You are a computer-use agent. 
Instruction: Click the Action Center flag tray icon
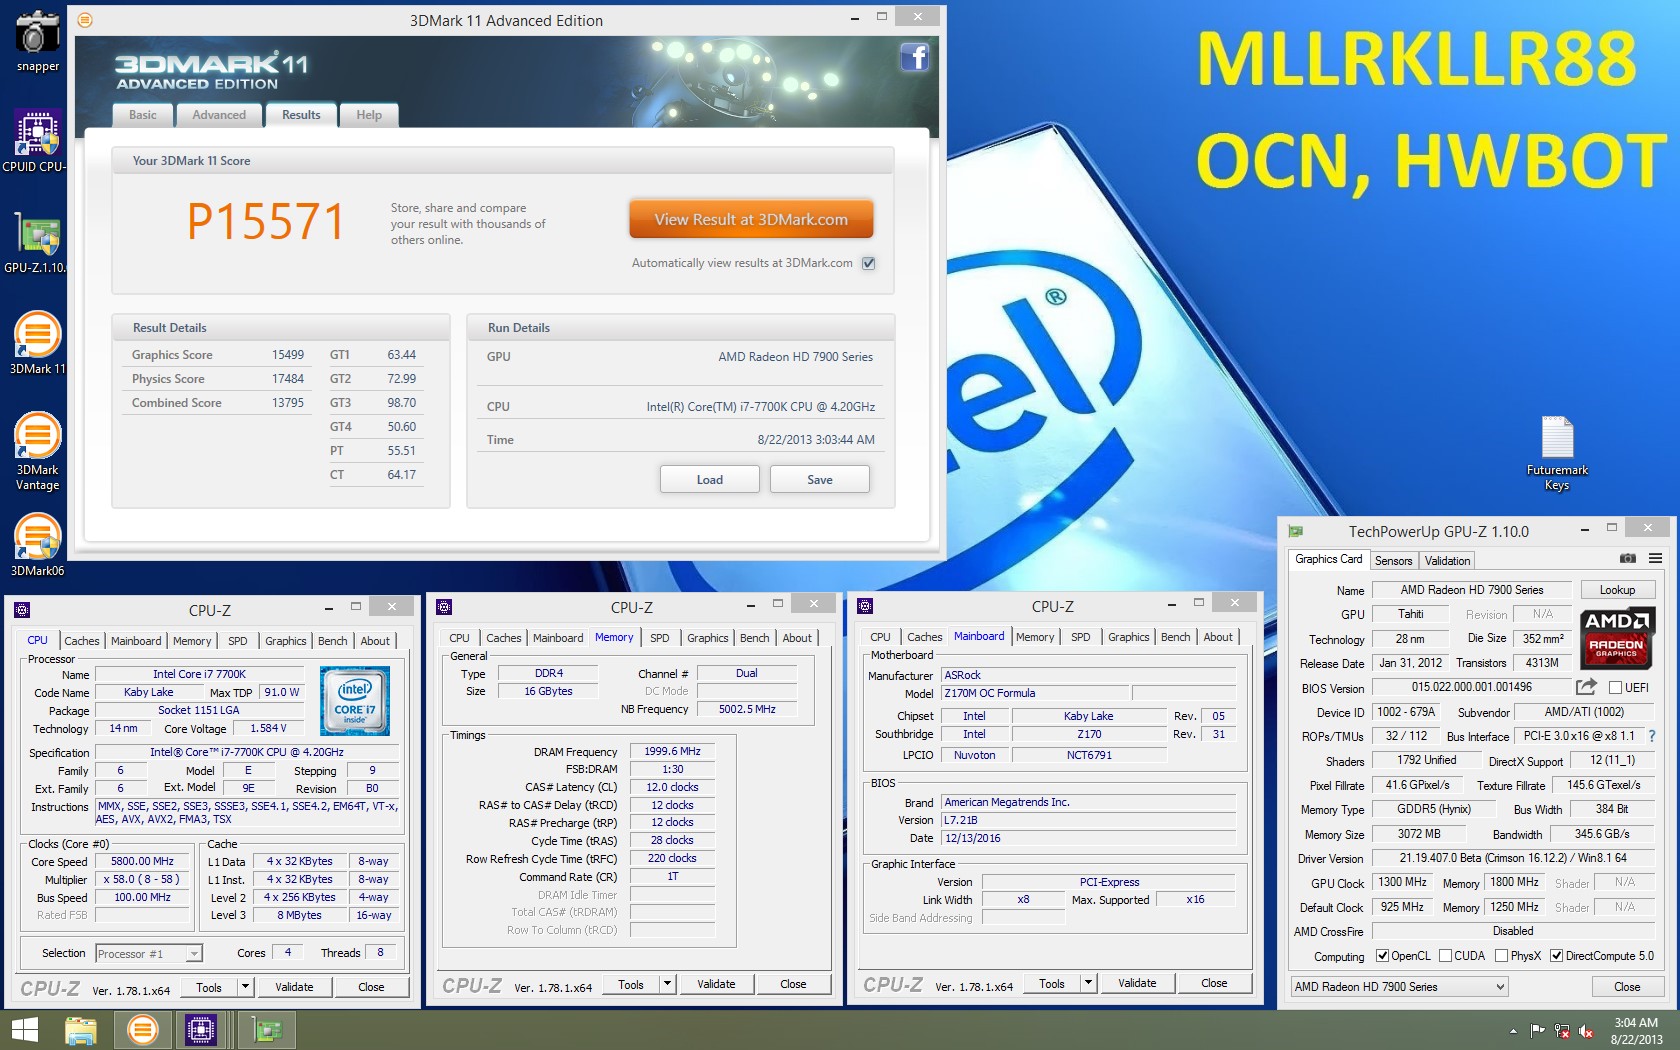point(1537,1031)
